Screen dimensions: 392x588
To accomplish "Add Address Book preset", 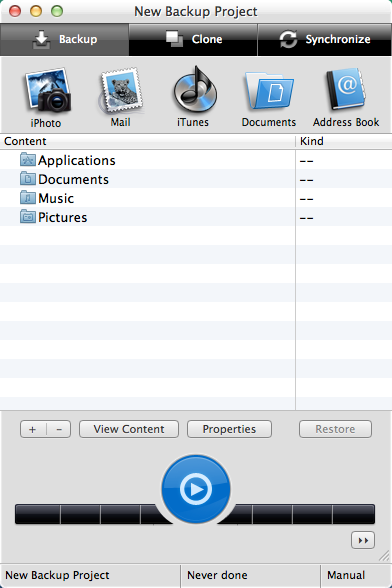I will [346, 97].
